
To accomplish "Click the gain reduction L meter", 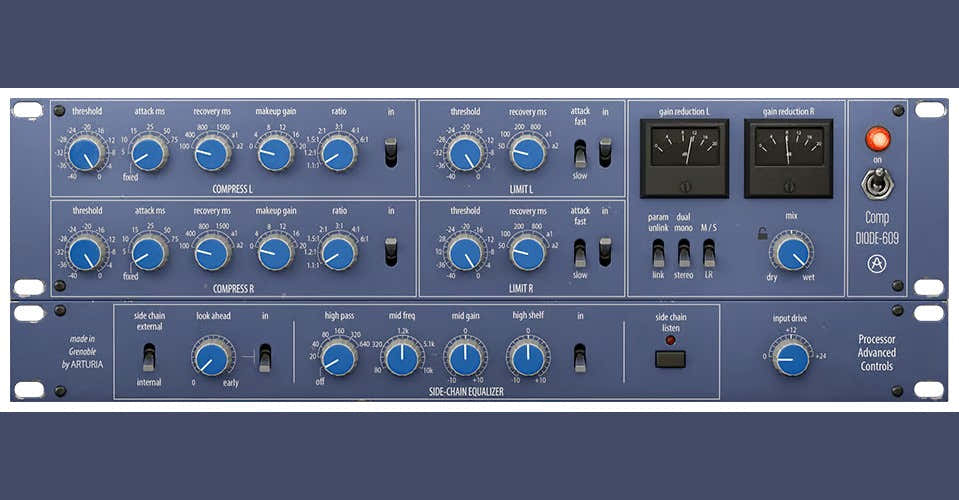I will (x=684, y=158).
